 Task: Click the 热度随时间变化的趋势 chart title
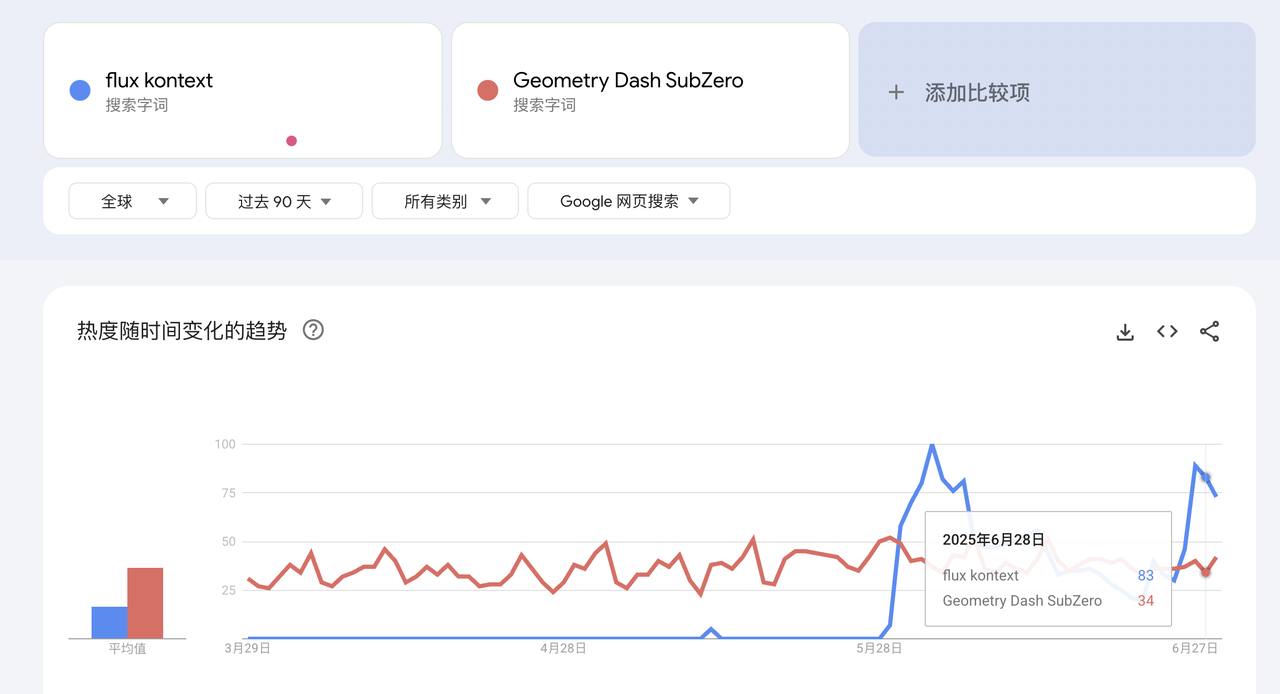[x=182, y=331]
